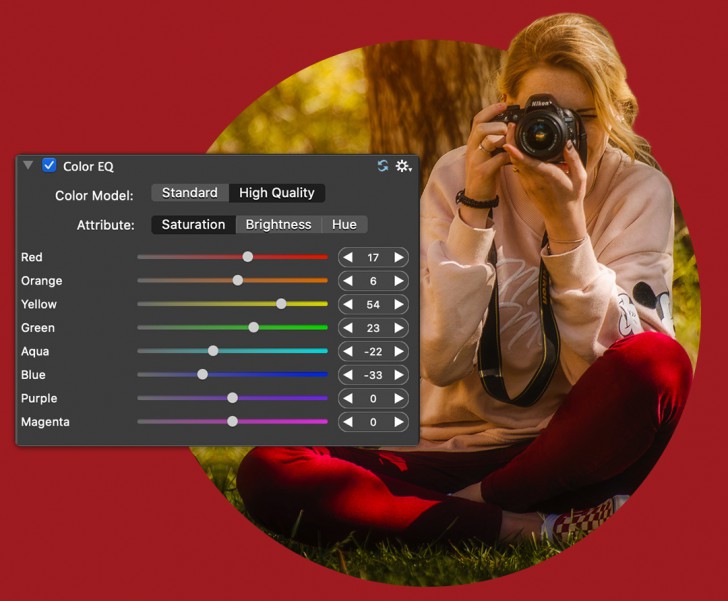Click the Color EQ reset arrows icon

383,166
